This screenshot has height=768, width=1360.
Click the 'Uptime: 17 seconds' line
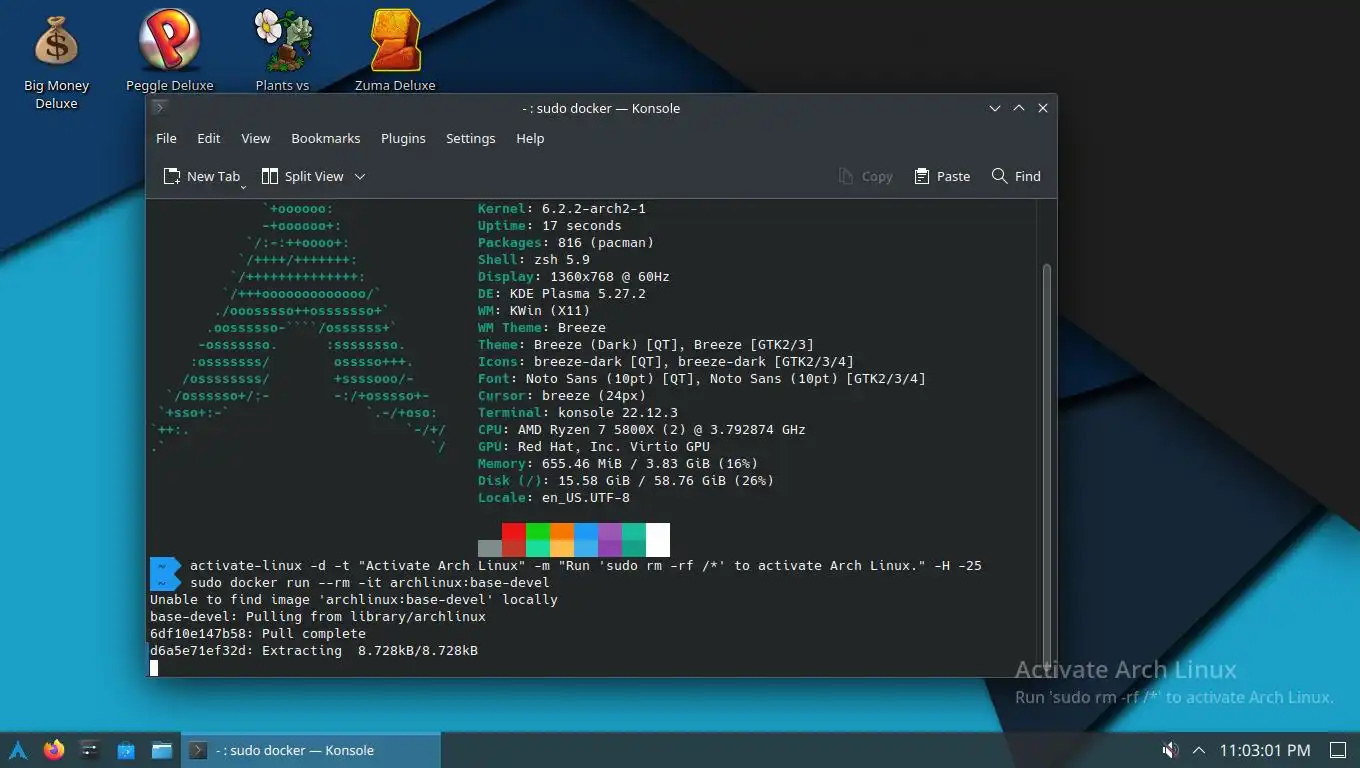point(550,226)
